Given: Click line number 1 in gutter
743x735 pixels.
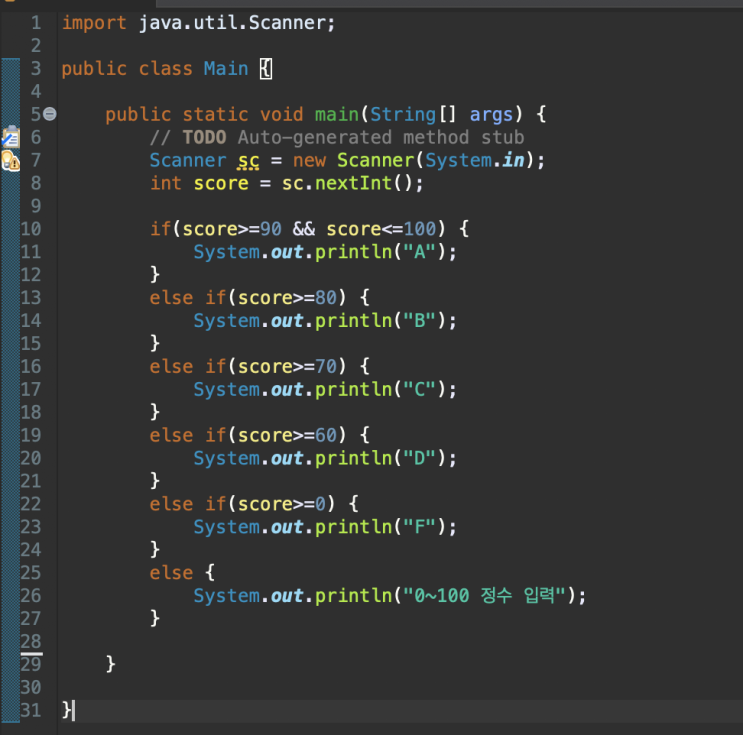Looking at the screenshot, I should coord(36,23).
